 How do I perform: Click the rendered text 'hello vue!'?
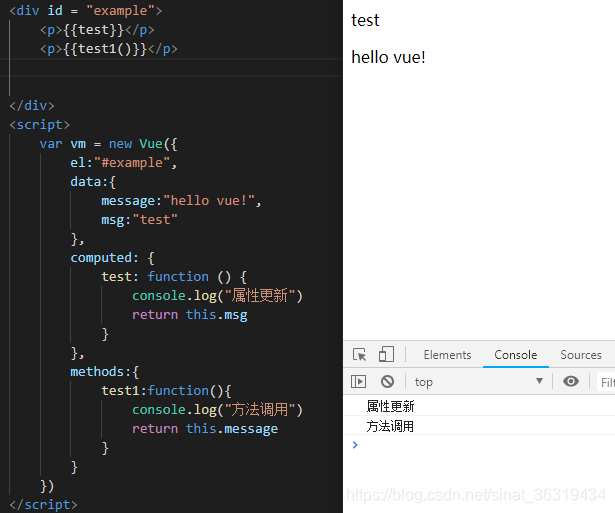(x=388, y=57)
